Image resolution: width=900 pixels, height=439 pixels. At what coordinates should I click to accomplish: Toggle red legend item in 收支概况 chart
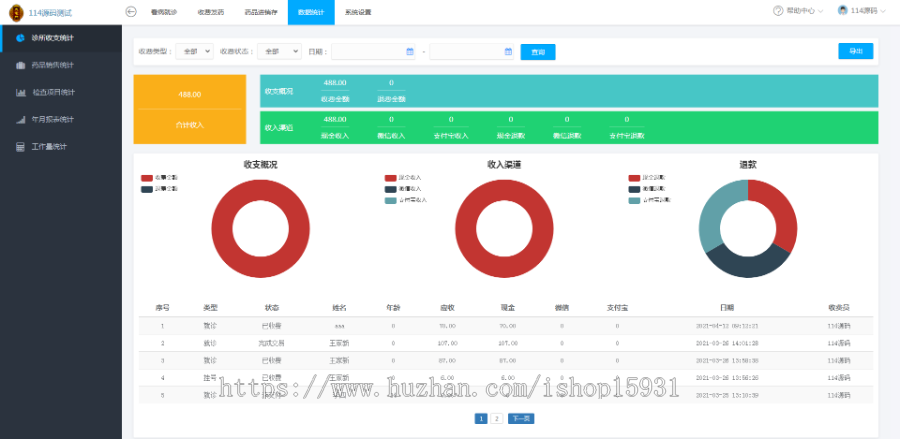coord(147,177)
